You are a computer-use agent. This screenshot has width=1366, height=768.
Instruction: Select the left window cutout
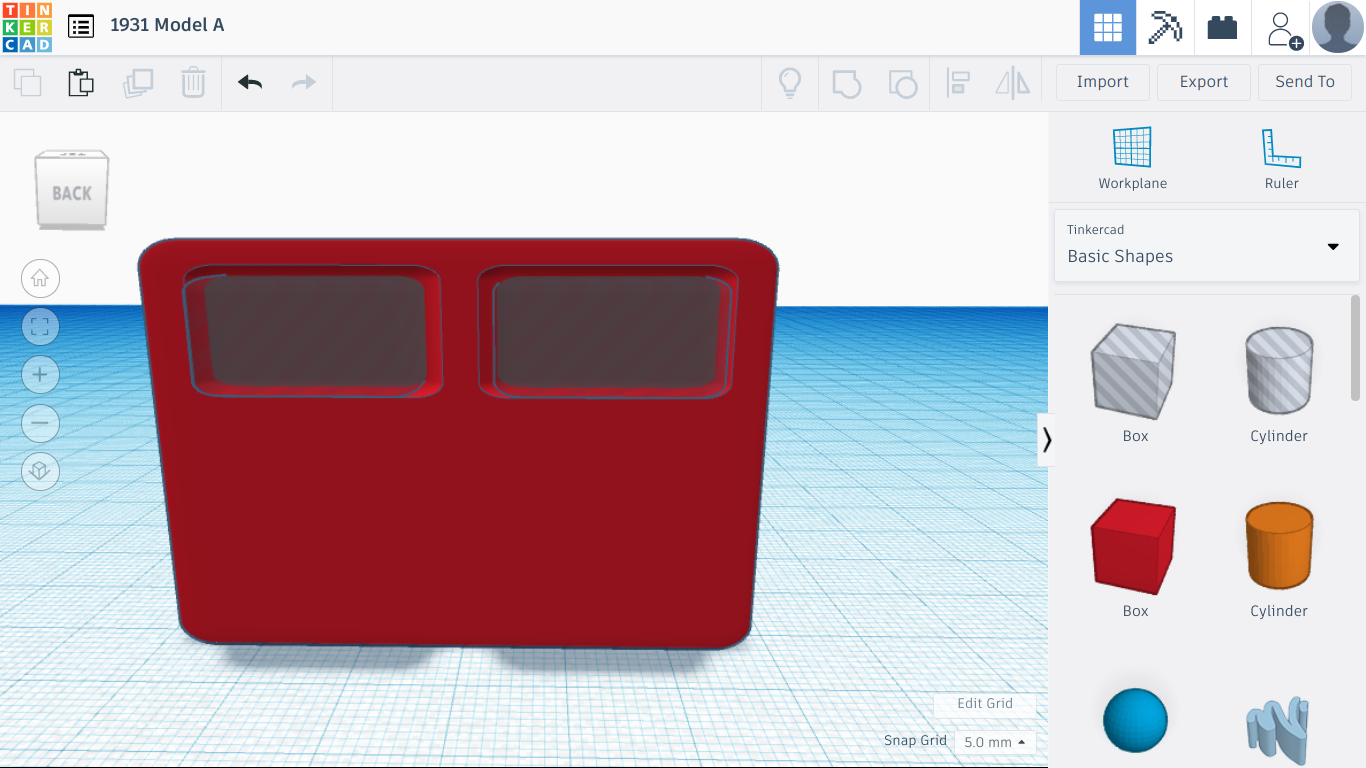314,333
